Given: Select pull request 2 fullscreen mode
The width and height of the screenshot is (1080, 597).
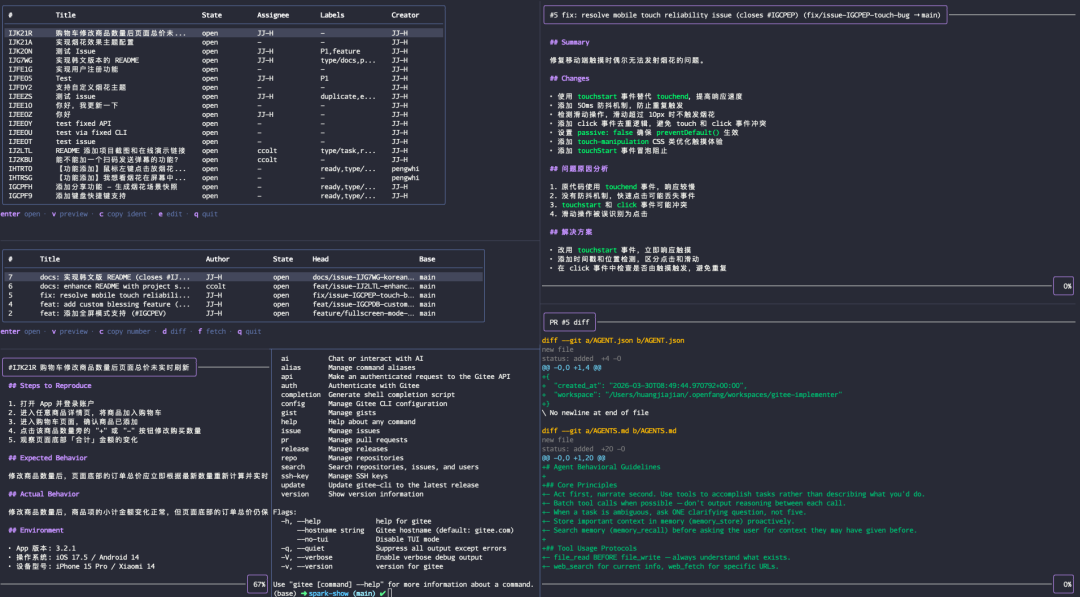Looking at the screenshot, I should (x=244, y=313).
